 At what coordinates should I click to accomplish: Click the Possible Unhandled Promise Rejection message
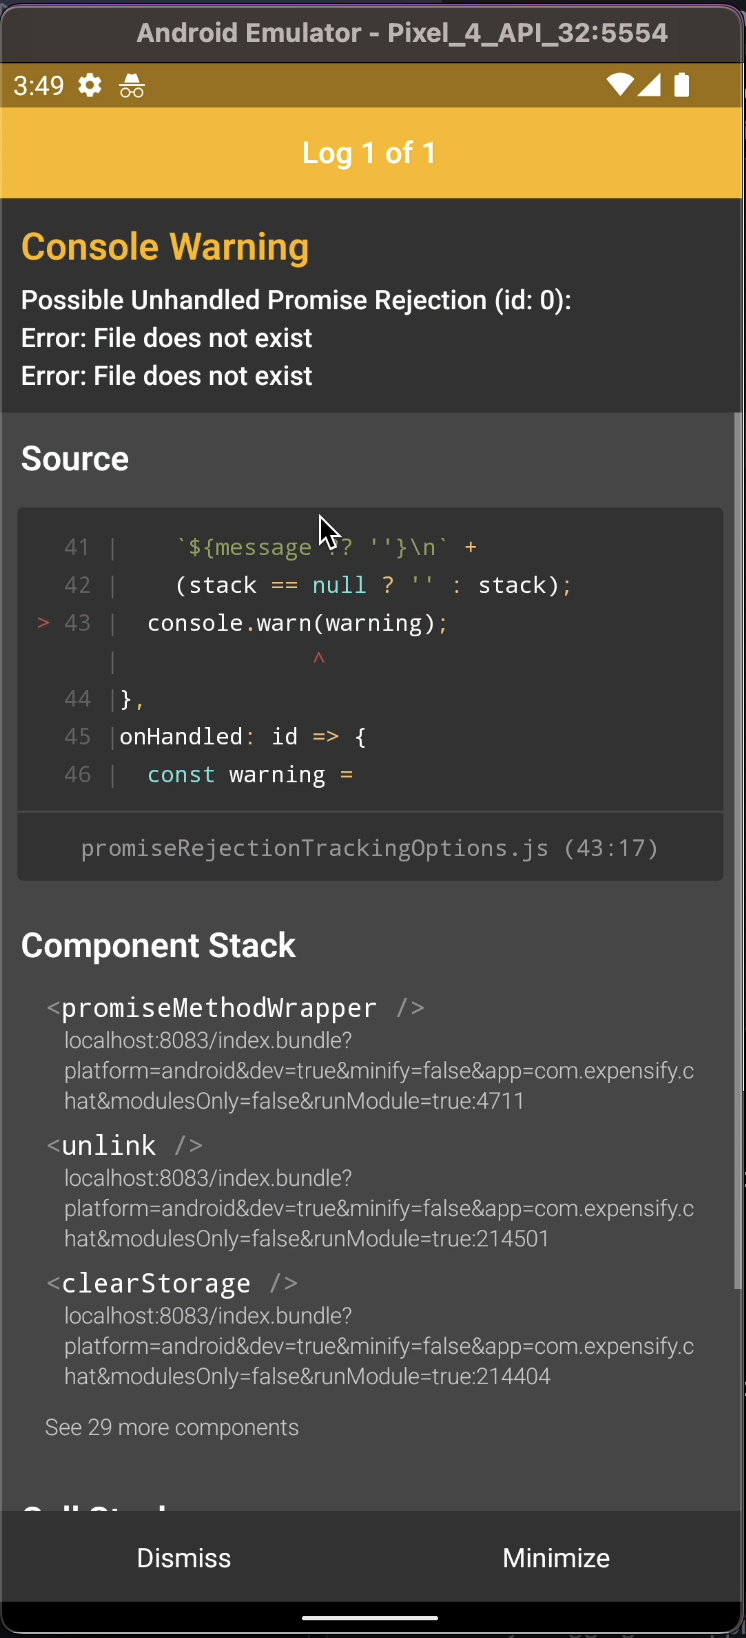tap(296, 299)
